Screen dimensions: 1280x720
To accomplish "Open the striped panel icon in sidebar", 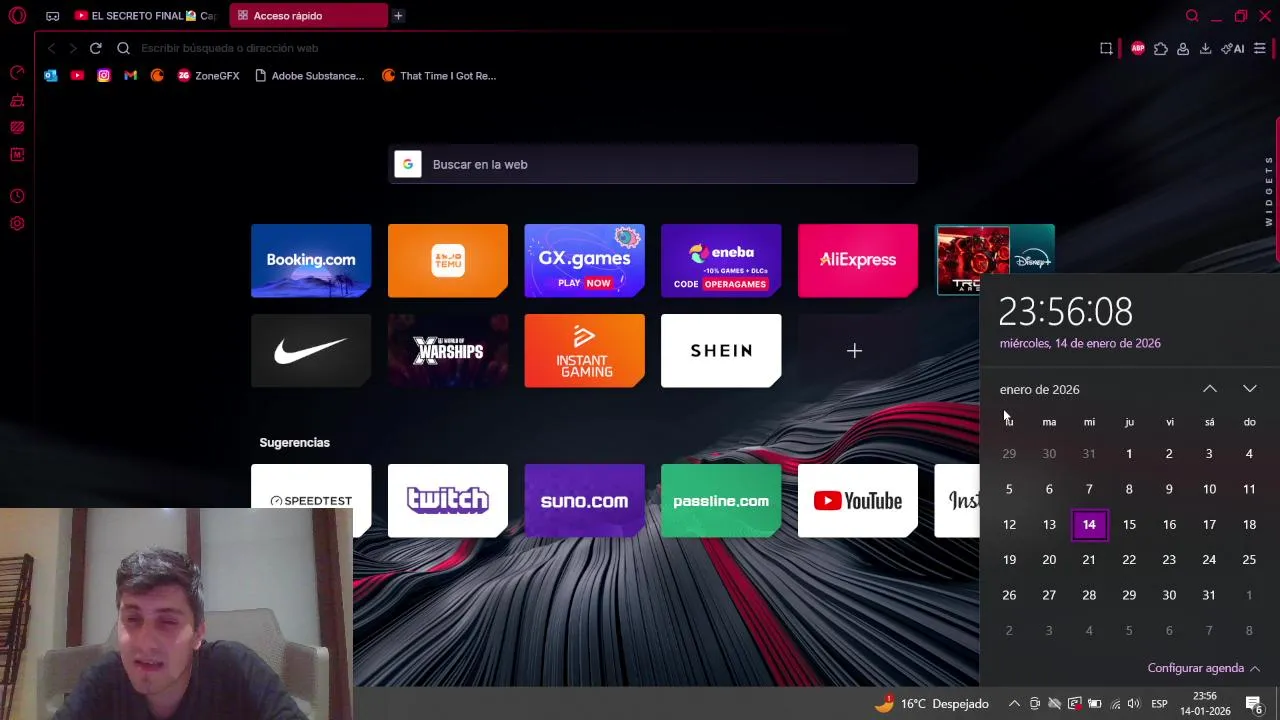I will [x=17, y=127].
